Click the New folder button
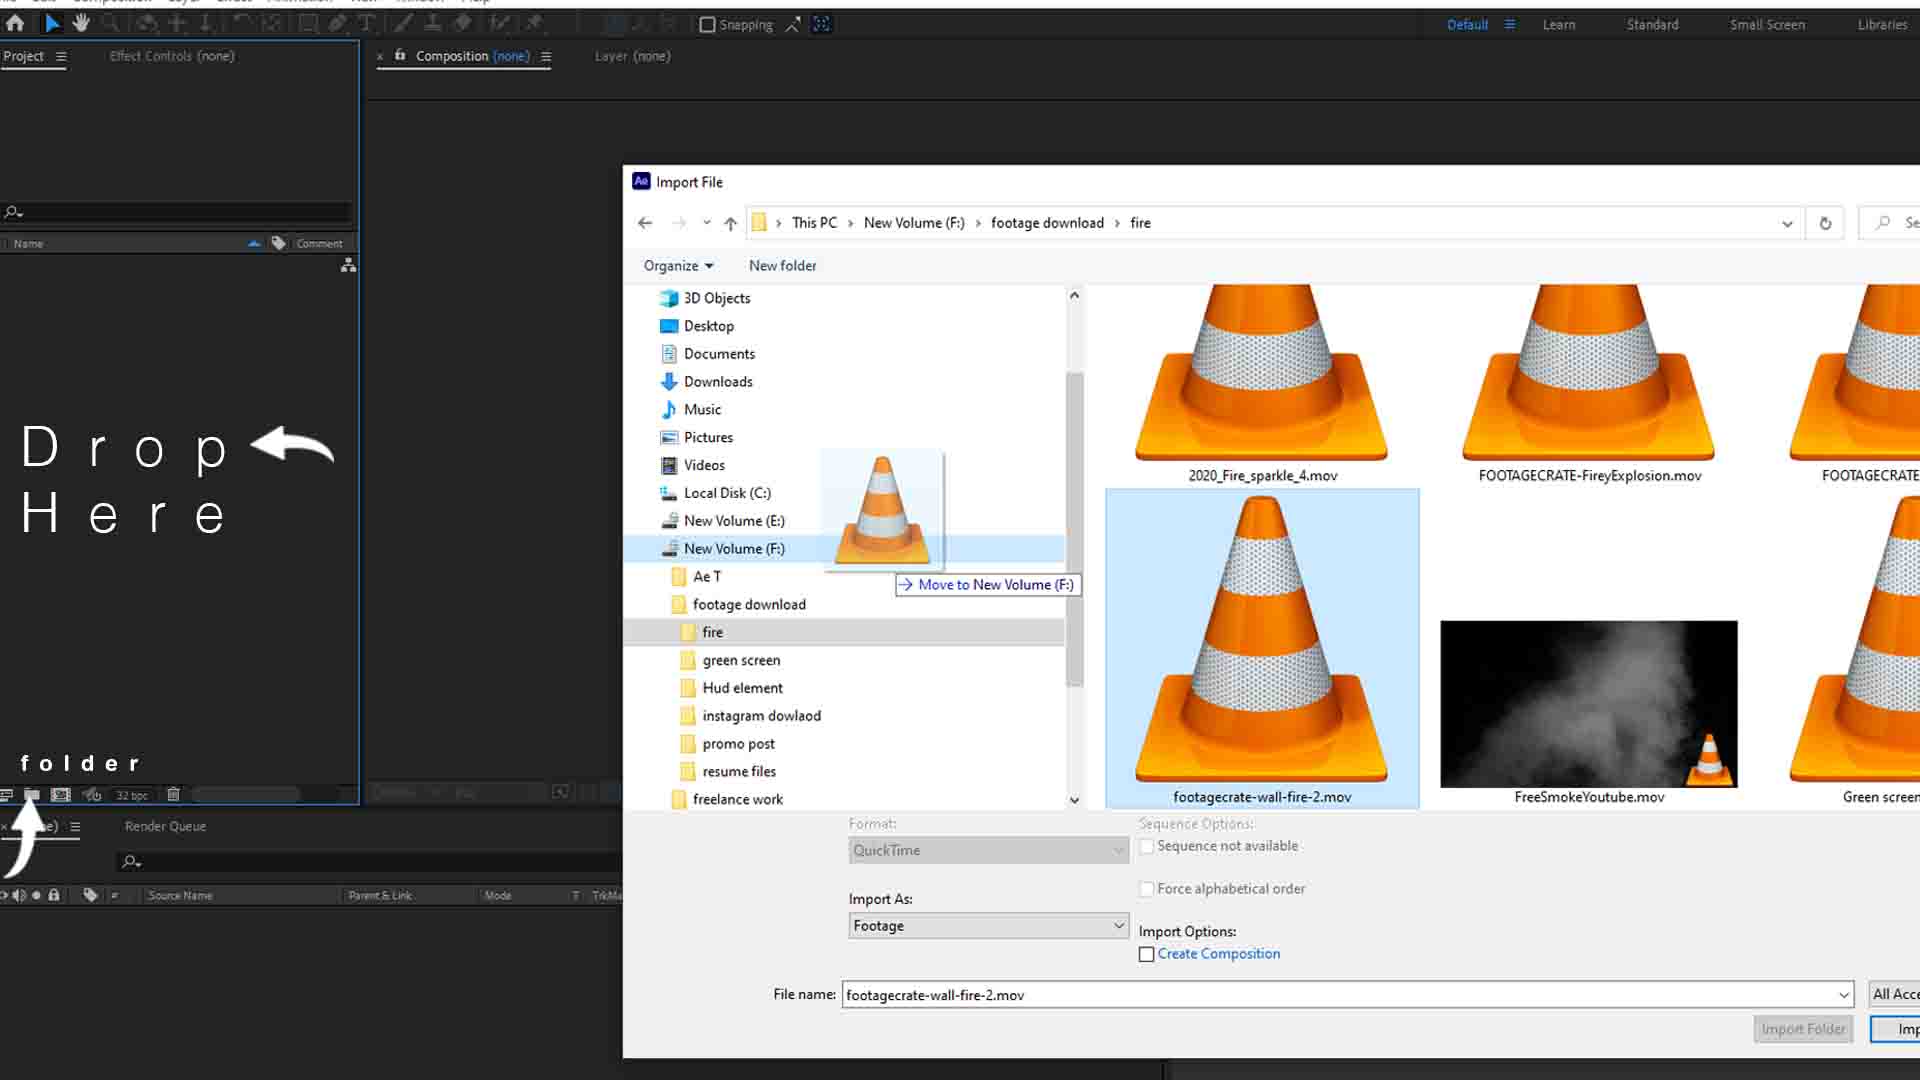Screen dimensions: 1920x1080 (x=782, y=266)
